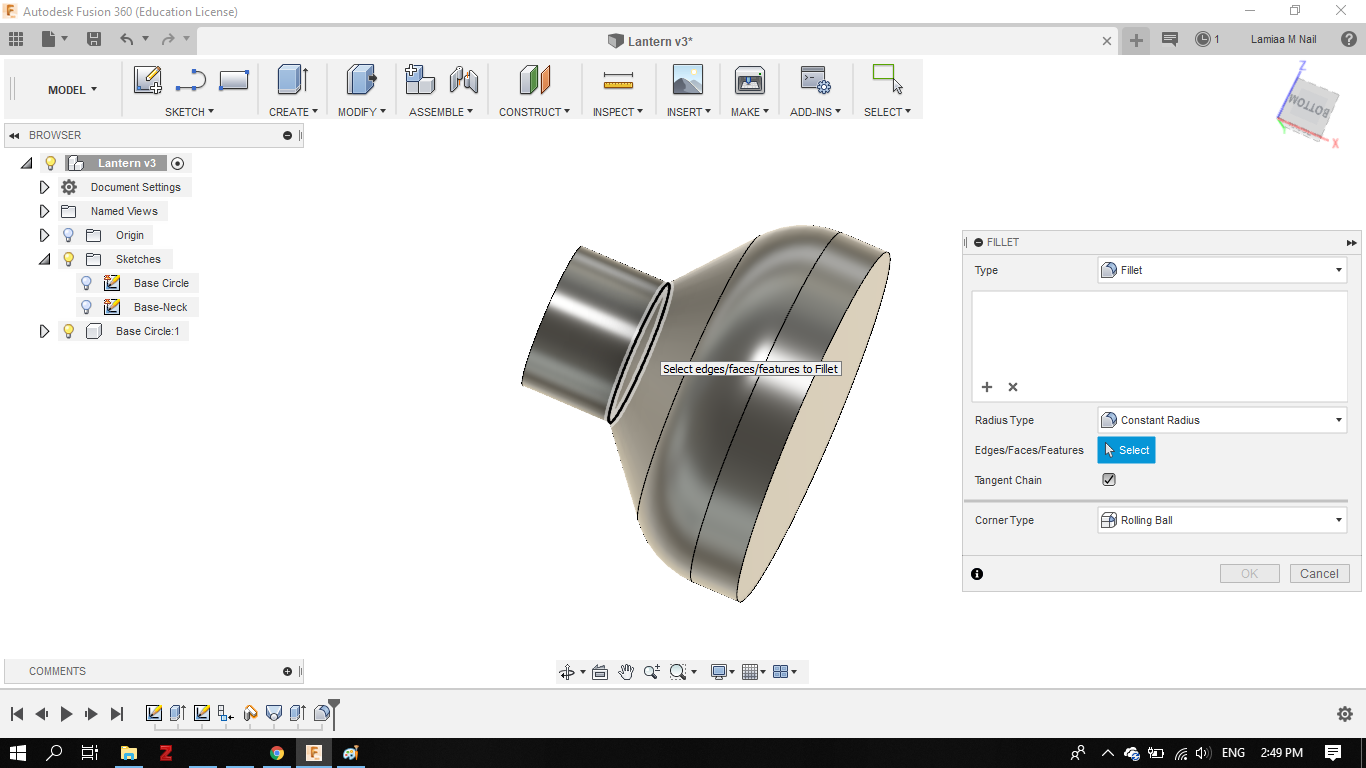Activate the Lantern v3 component radio button
This screenshot has width=1366, height=768.
point(178,163)
